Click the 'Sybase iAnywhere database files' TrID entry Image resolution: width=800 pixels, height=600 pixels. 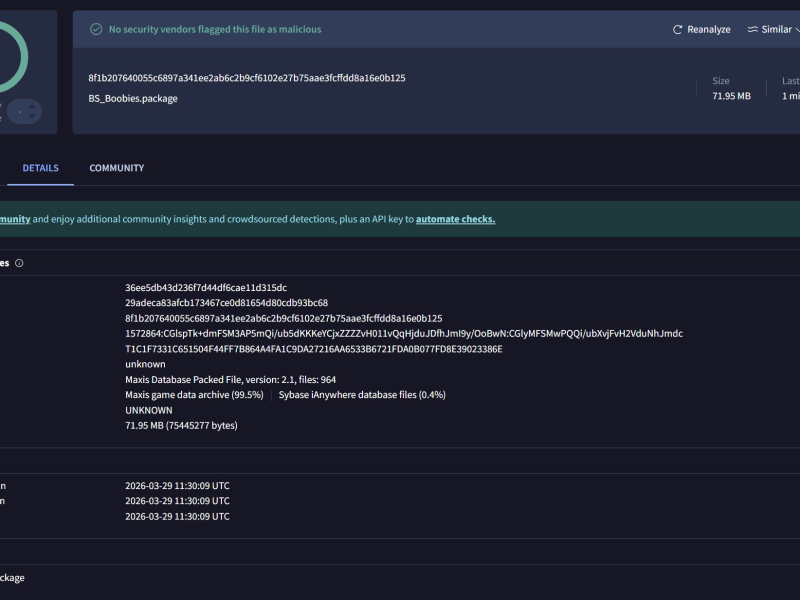(362, 395)
